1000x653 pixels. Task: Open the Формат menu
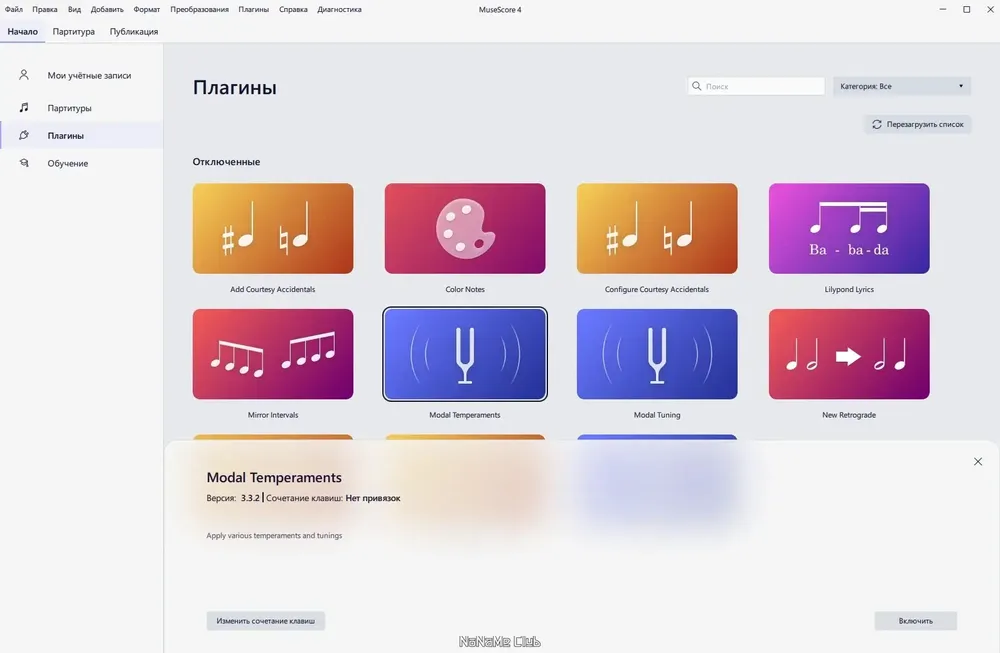pyautogui.click(x=147, y=10)
